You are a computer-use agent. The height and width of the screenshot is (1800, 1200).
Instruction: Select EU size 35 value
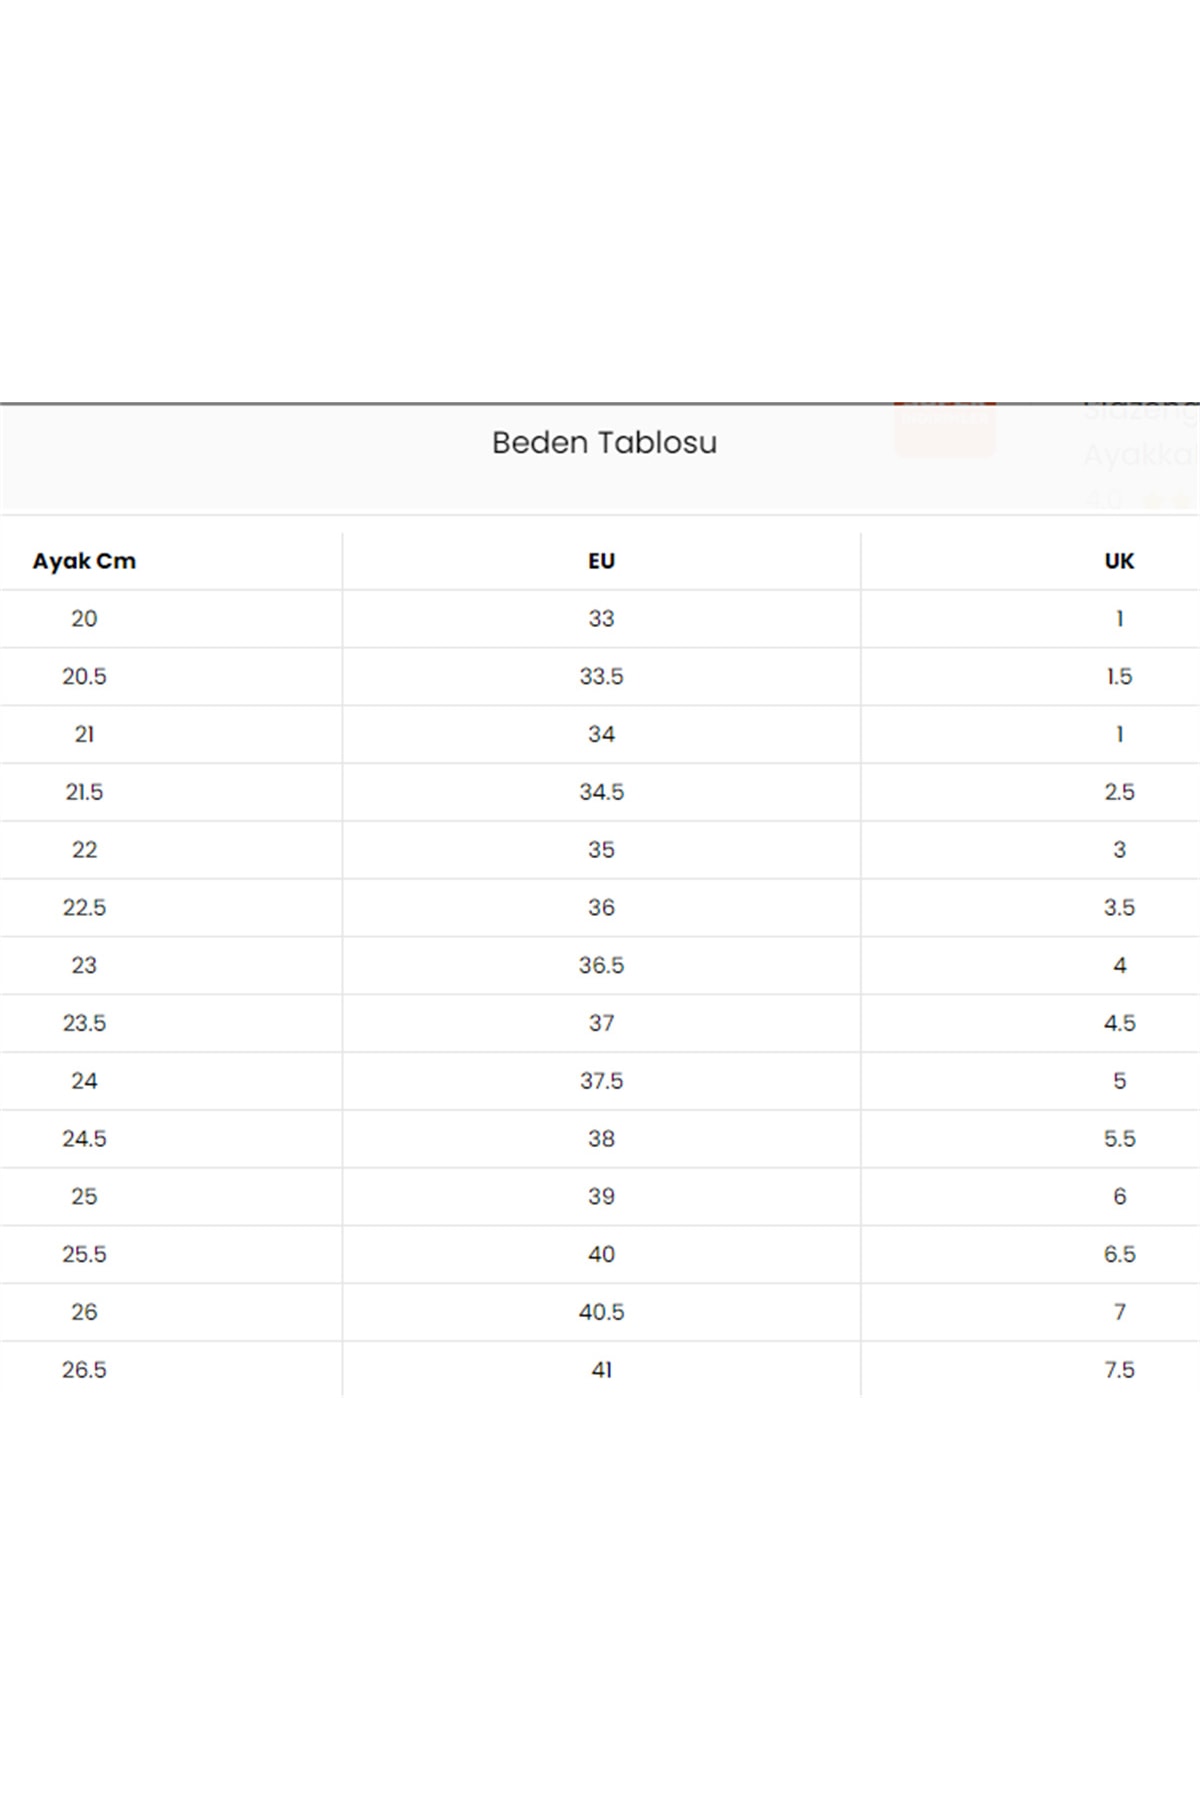pyautogui.click(x=601, y=850)
